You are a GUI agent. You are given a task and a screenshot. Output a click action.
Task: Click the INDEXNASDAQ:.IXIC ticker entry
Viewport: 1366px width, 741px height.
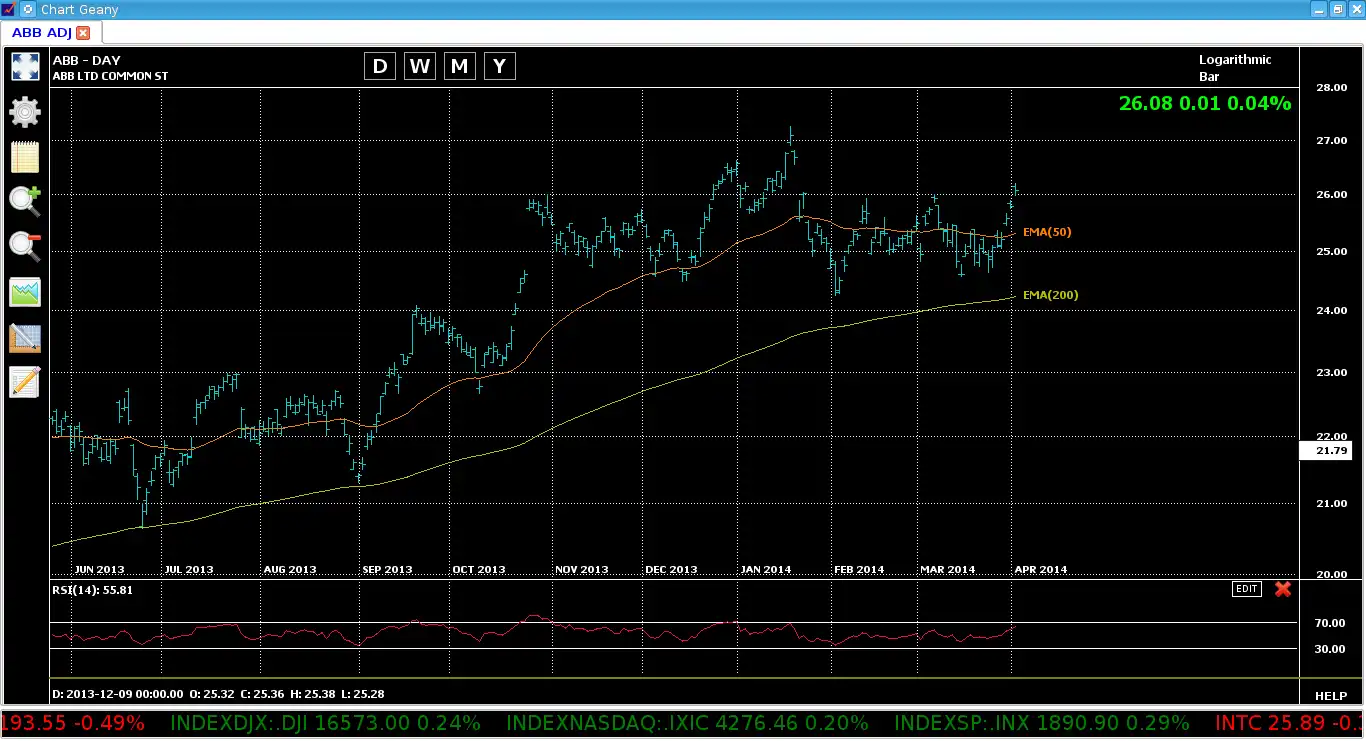(689, 722)
